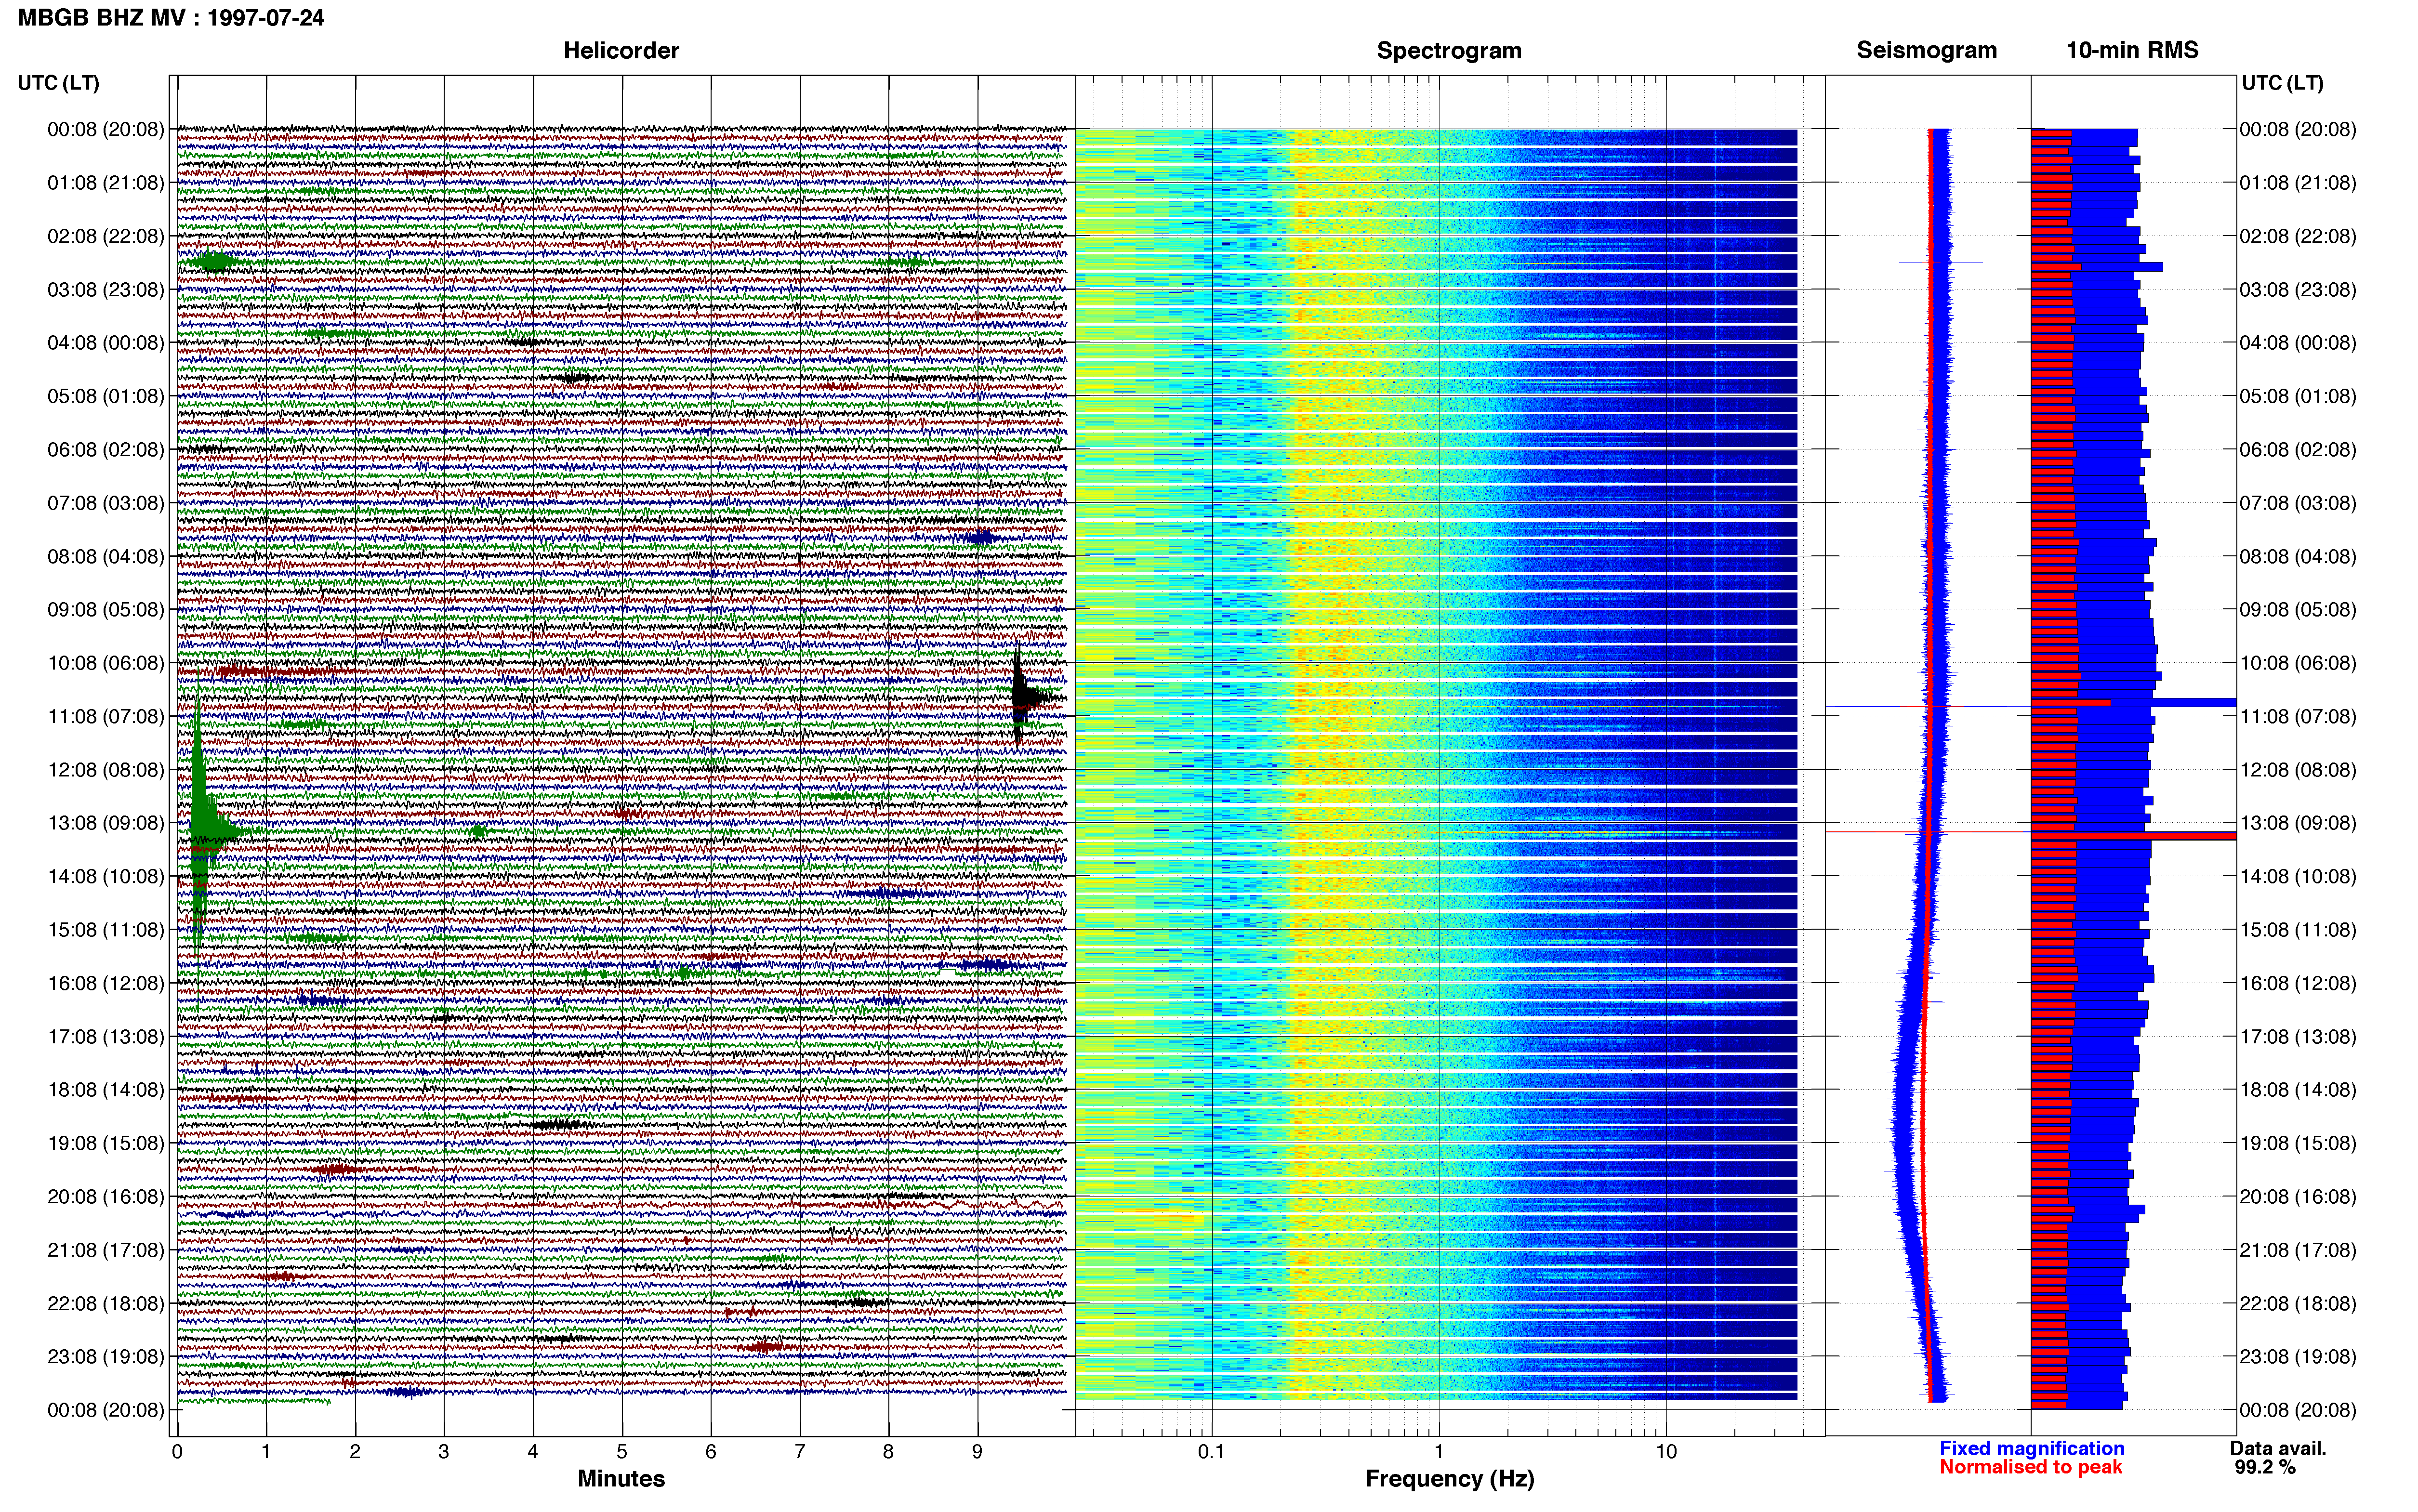Click left time label '19:08 (15:08)'
This screenshot has width=2418, height=1512.
(105, 1143)
